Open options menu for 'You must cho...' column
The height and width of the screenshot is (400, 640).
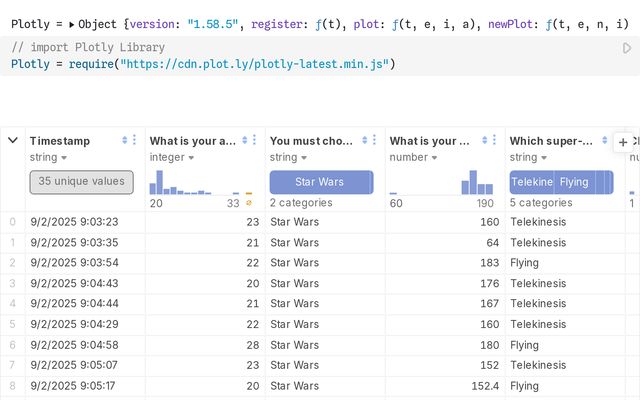376,141
